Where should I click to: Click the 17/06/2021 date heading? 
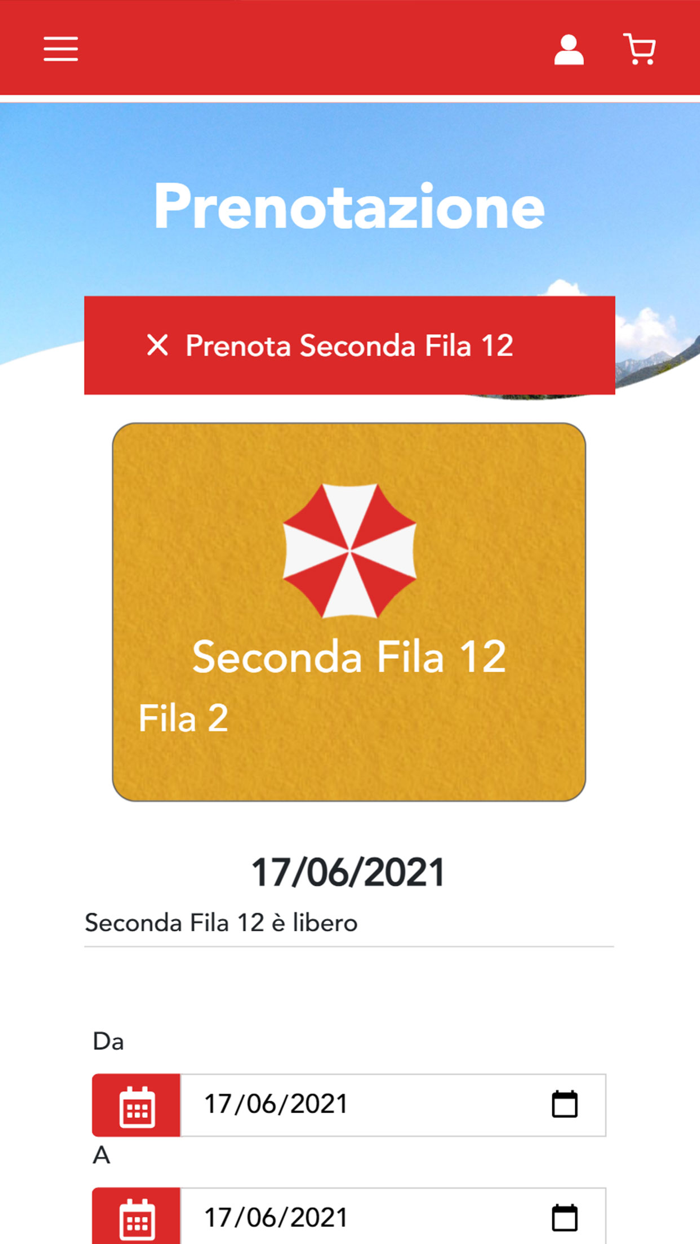click(348, 872)
